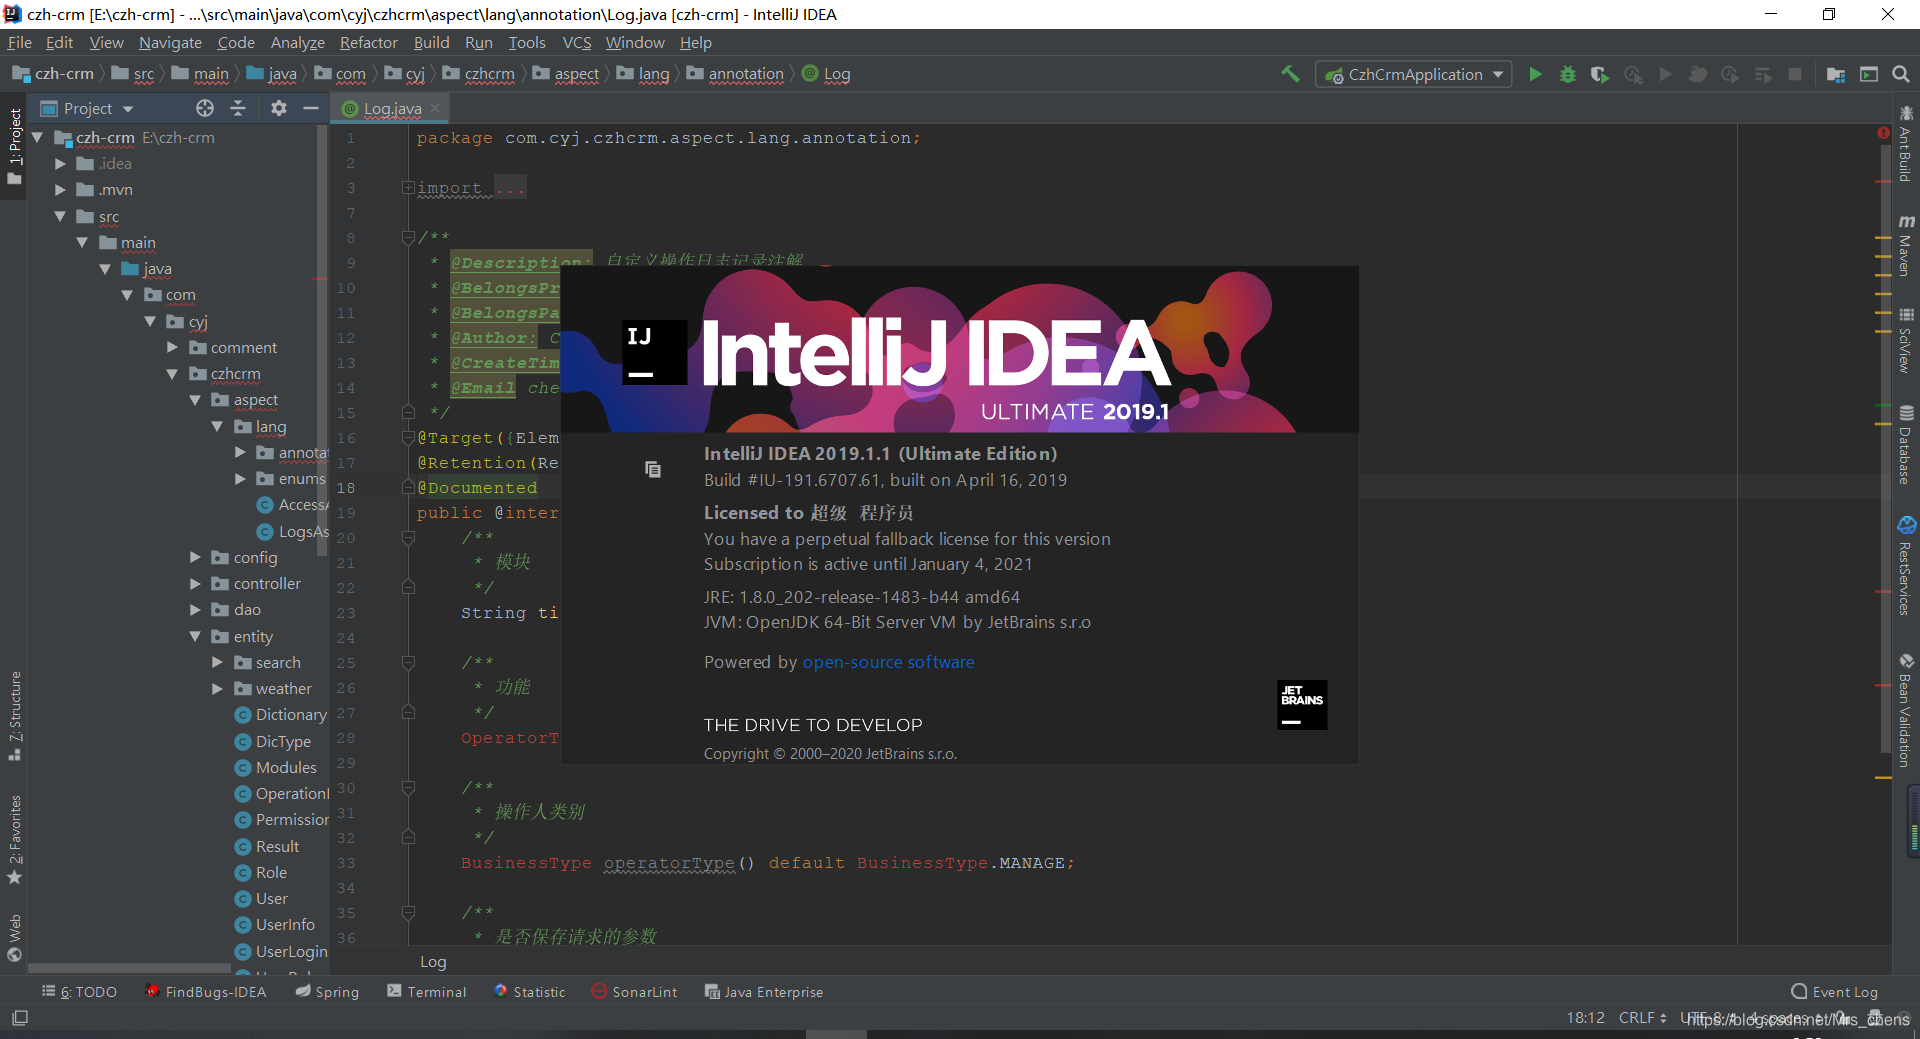This screenshot has width=1920, height=1039.
Task: Collapse the czh-crm root folder
Action: click(x=38, y=137)
